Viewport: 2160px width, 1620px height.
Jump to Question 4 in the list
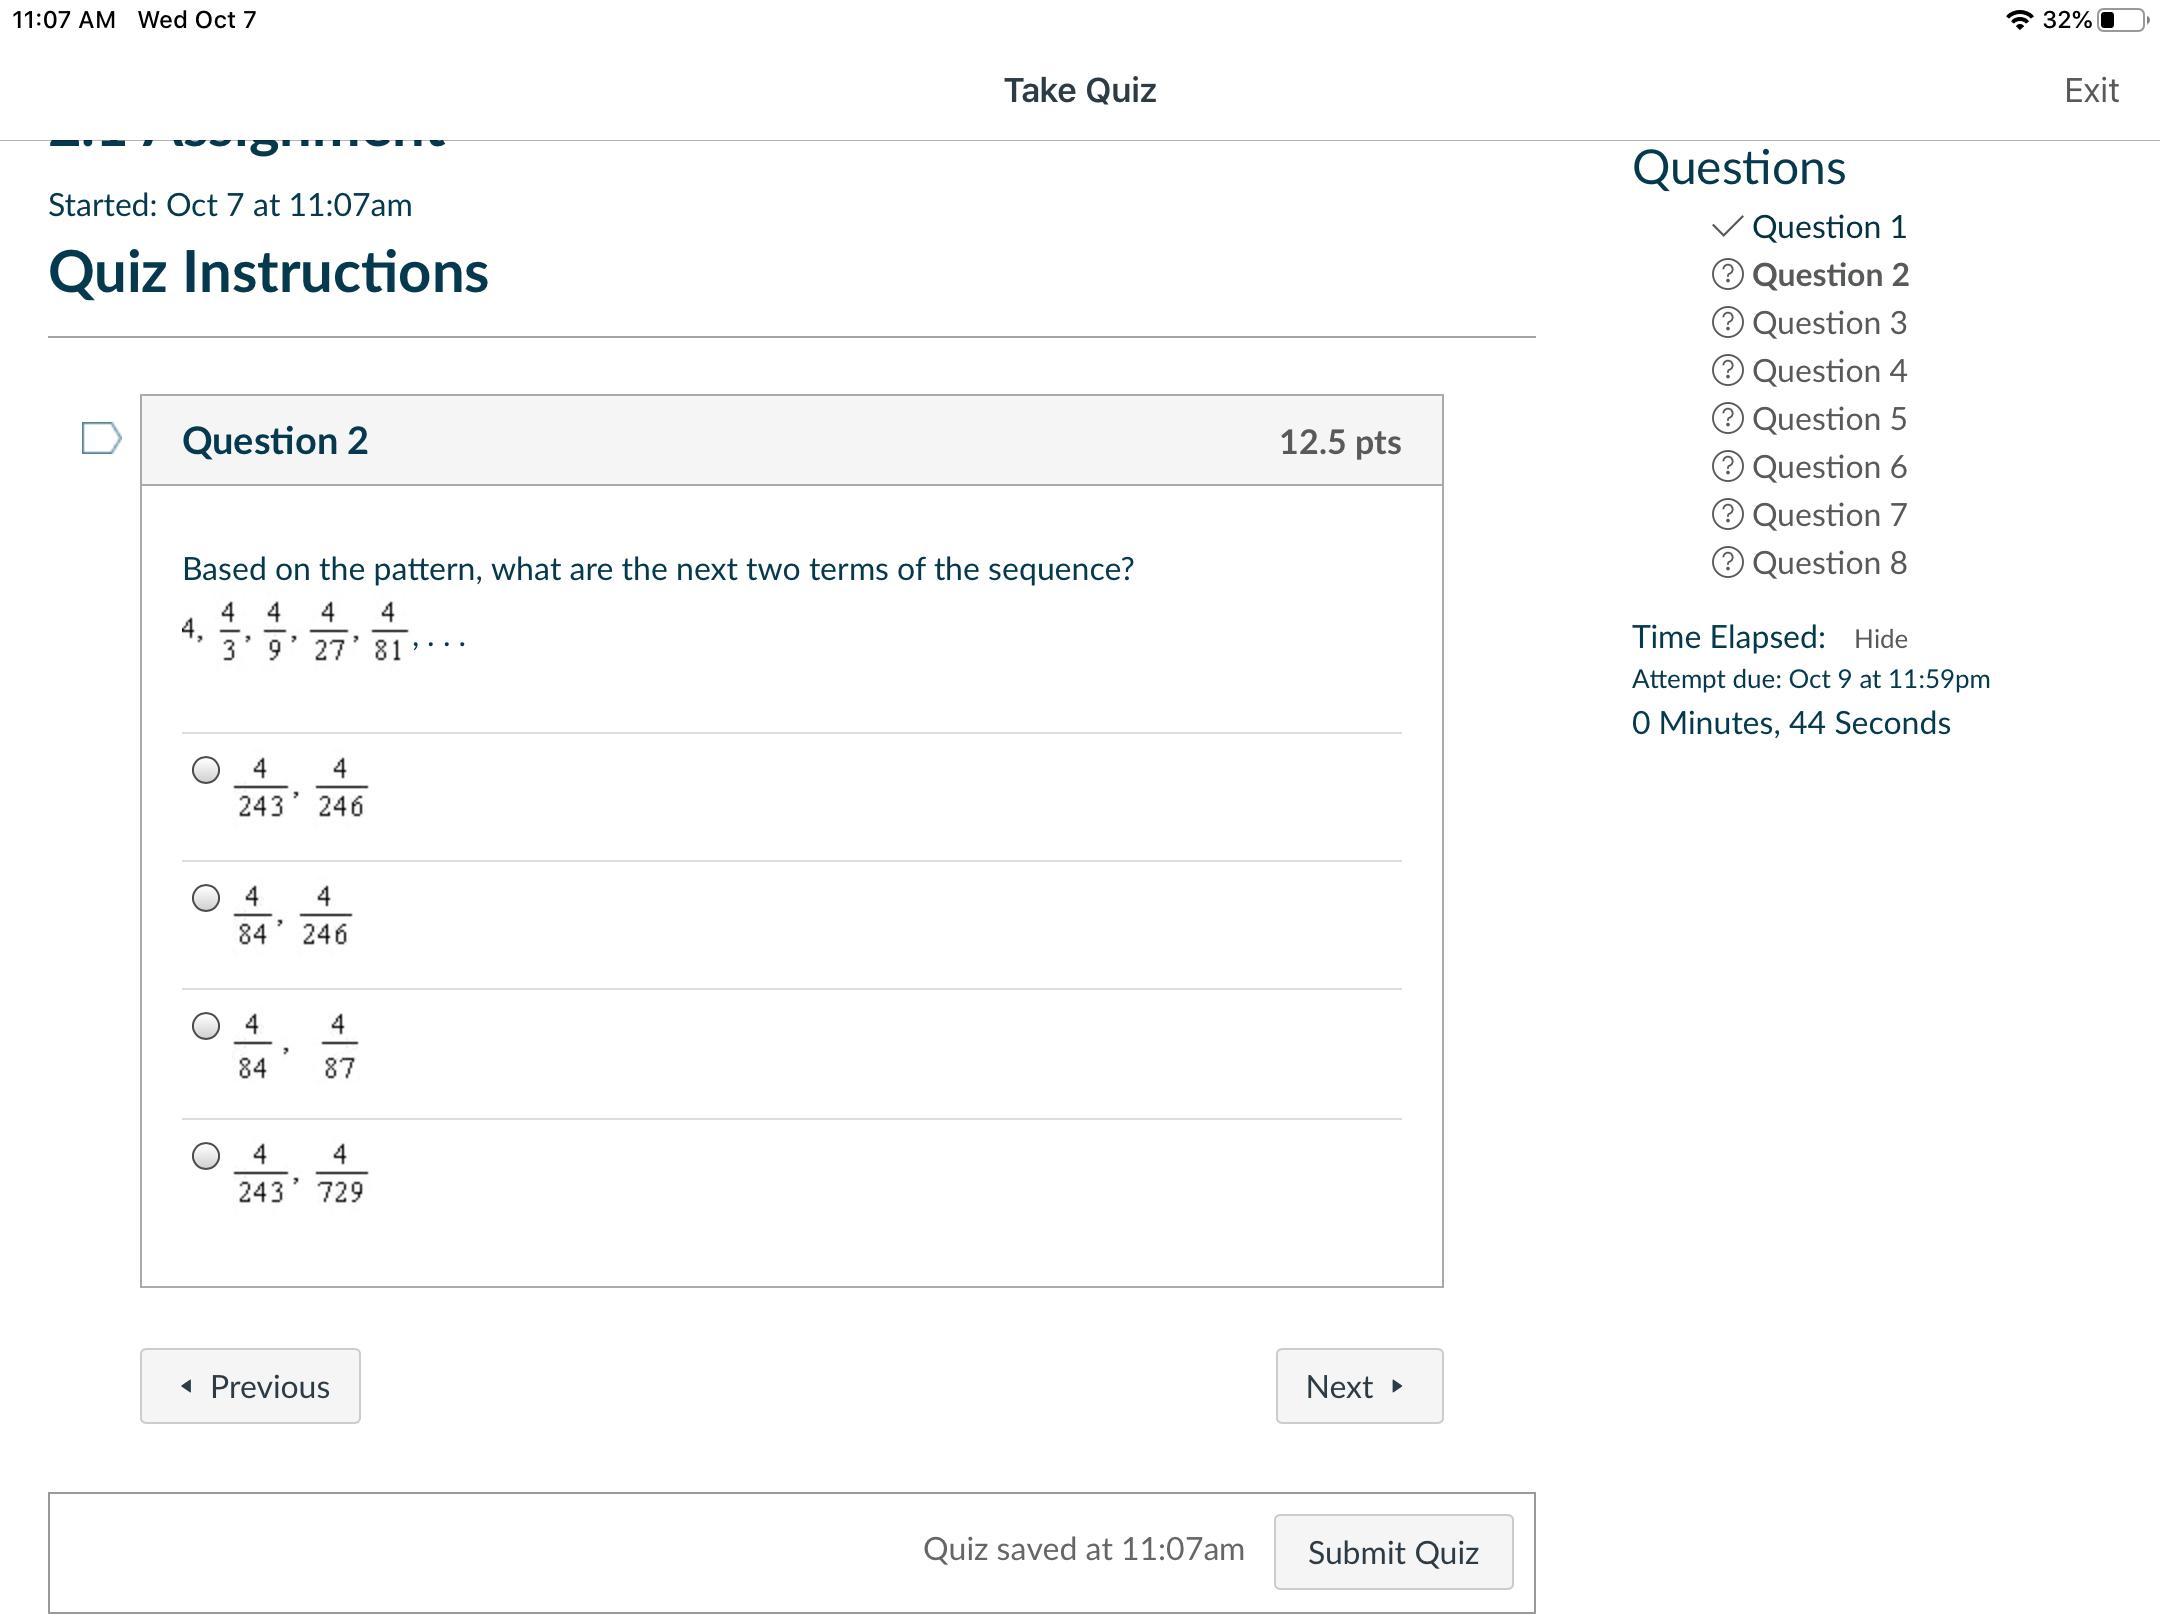(1829, 371)
